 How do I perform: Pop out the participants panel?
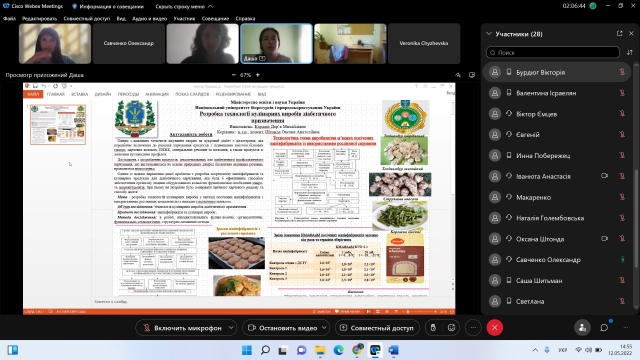pyautogui.click(x=620, y=33)
